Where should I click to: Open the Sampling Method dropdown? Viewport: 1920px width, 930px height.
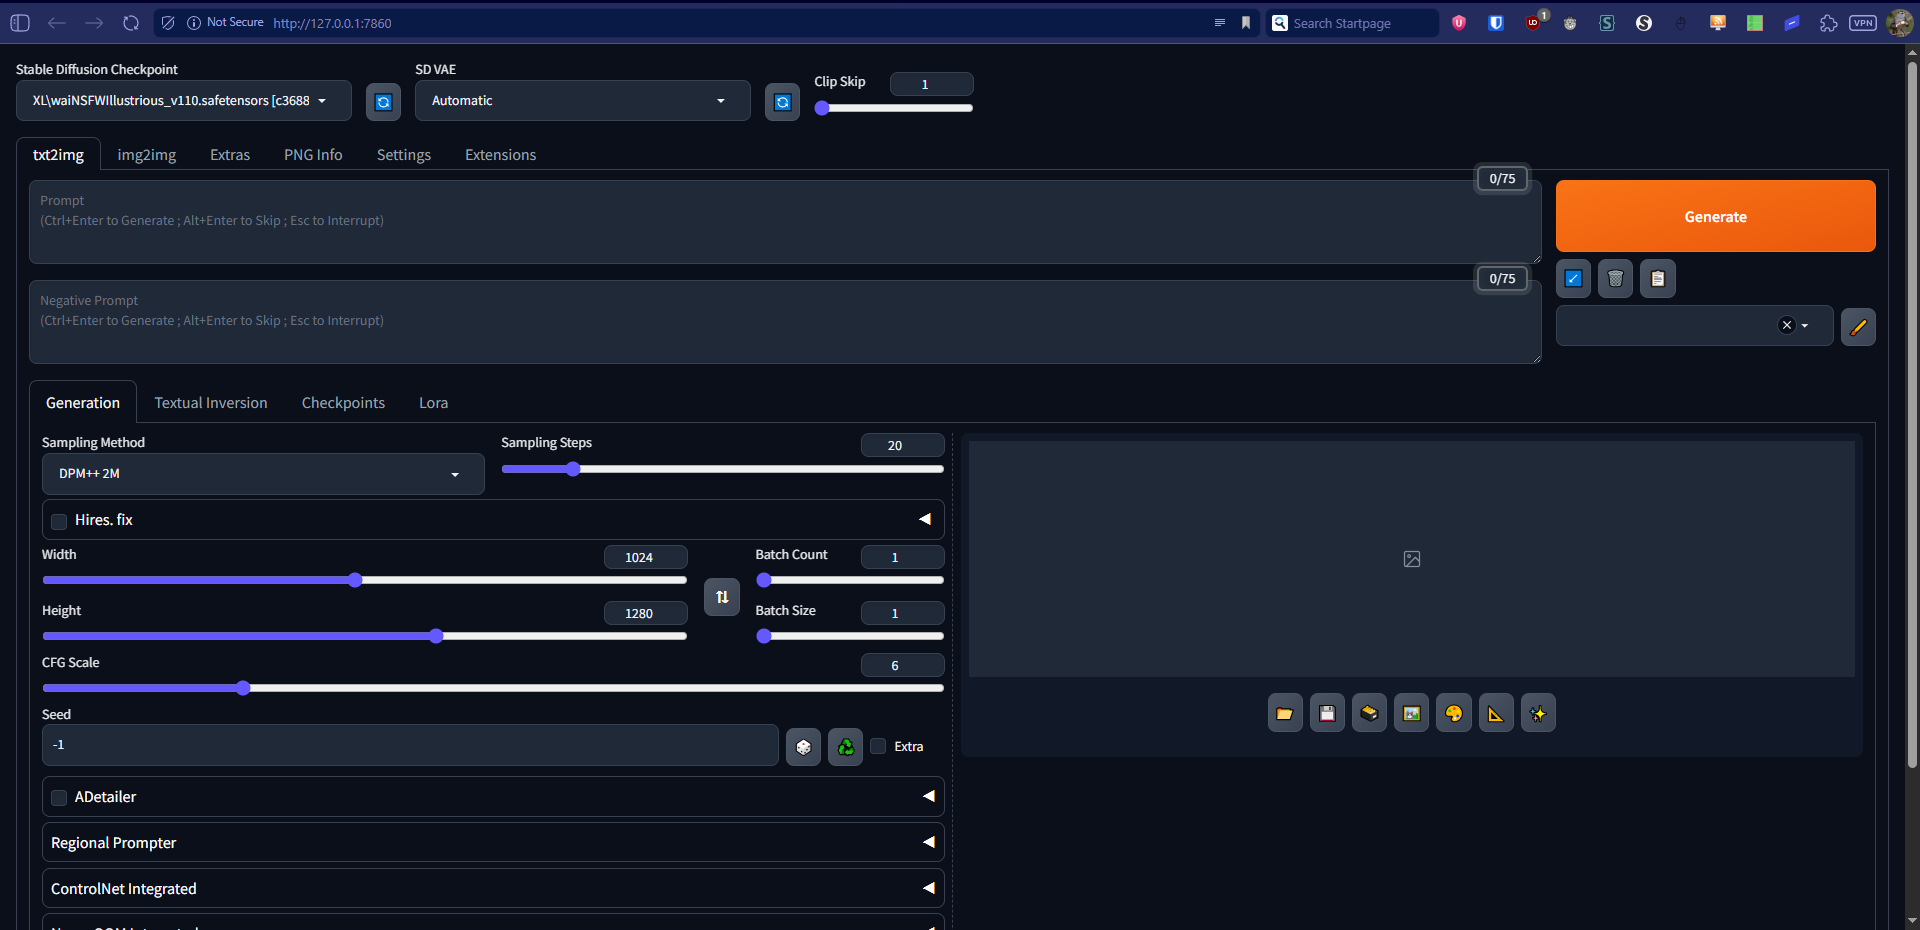pyautogui.click(x=263, y=474)
